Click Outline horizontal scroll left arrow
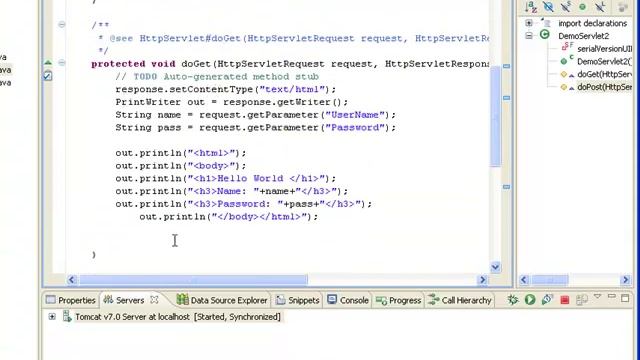Image resolution: width=640 pixels, height=360 pixels. point(524,280)
